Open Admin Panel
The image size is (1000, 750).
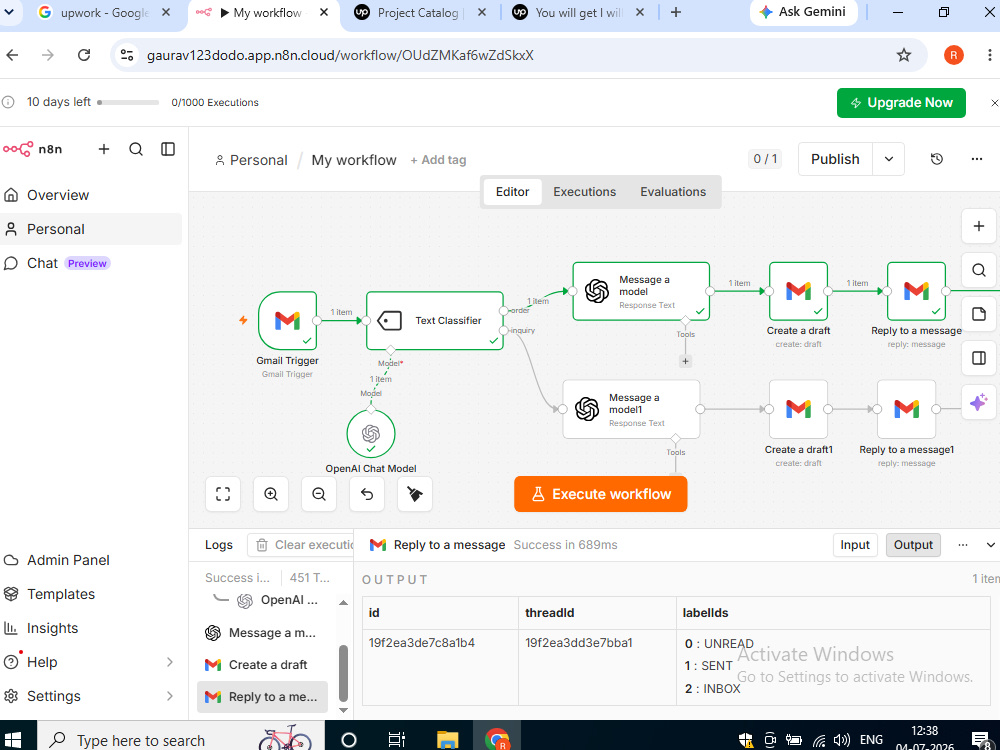91,560
